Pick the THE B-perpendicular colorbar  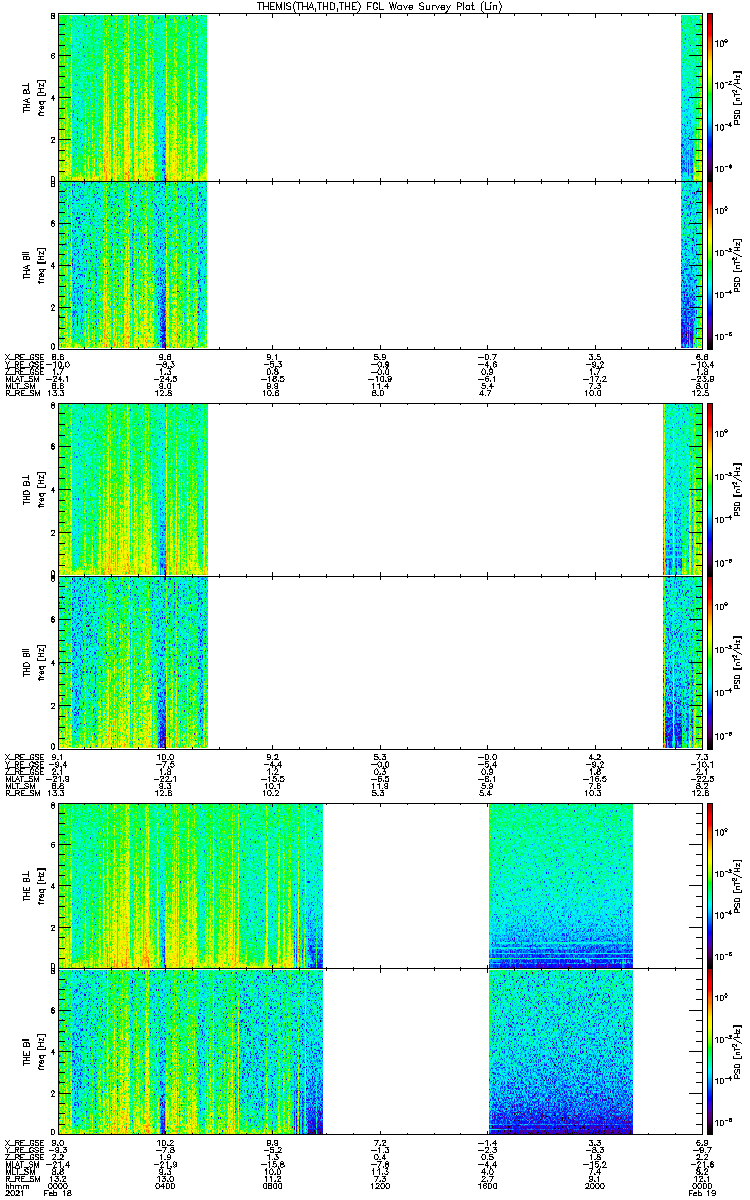point(710,886)
